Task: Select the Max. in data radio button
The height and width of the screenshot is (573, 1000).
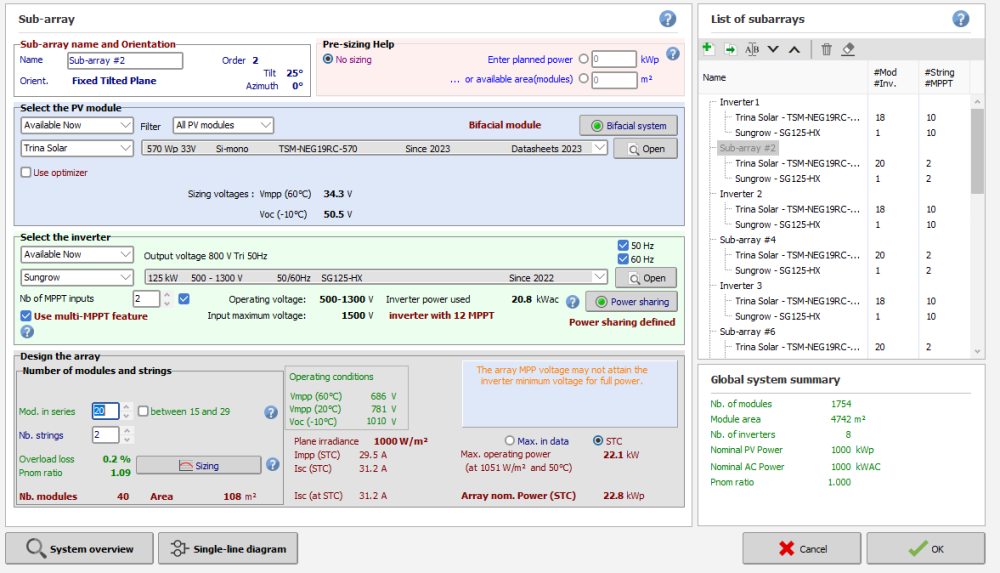Action: 510,440
